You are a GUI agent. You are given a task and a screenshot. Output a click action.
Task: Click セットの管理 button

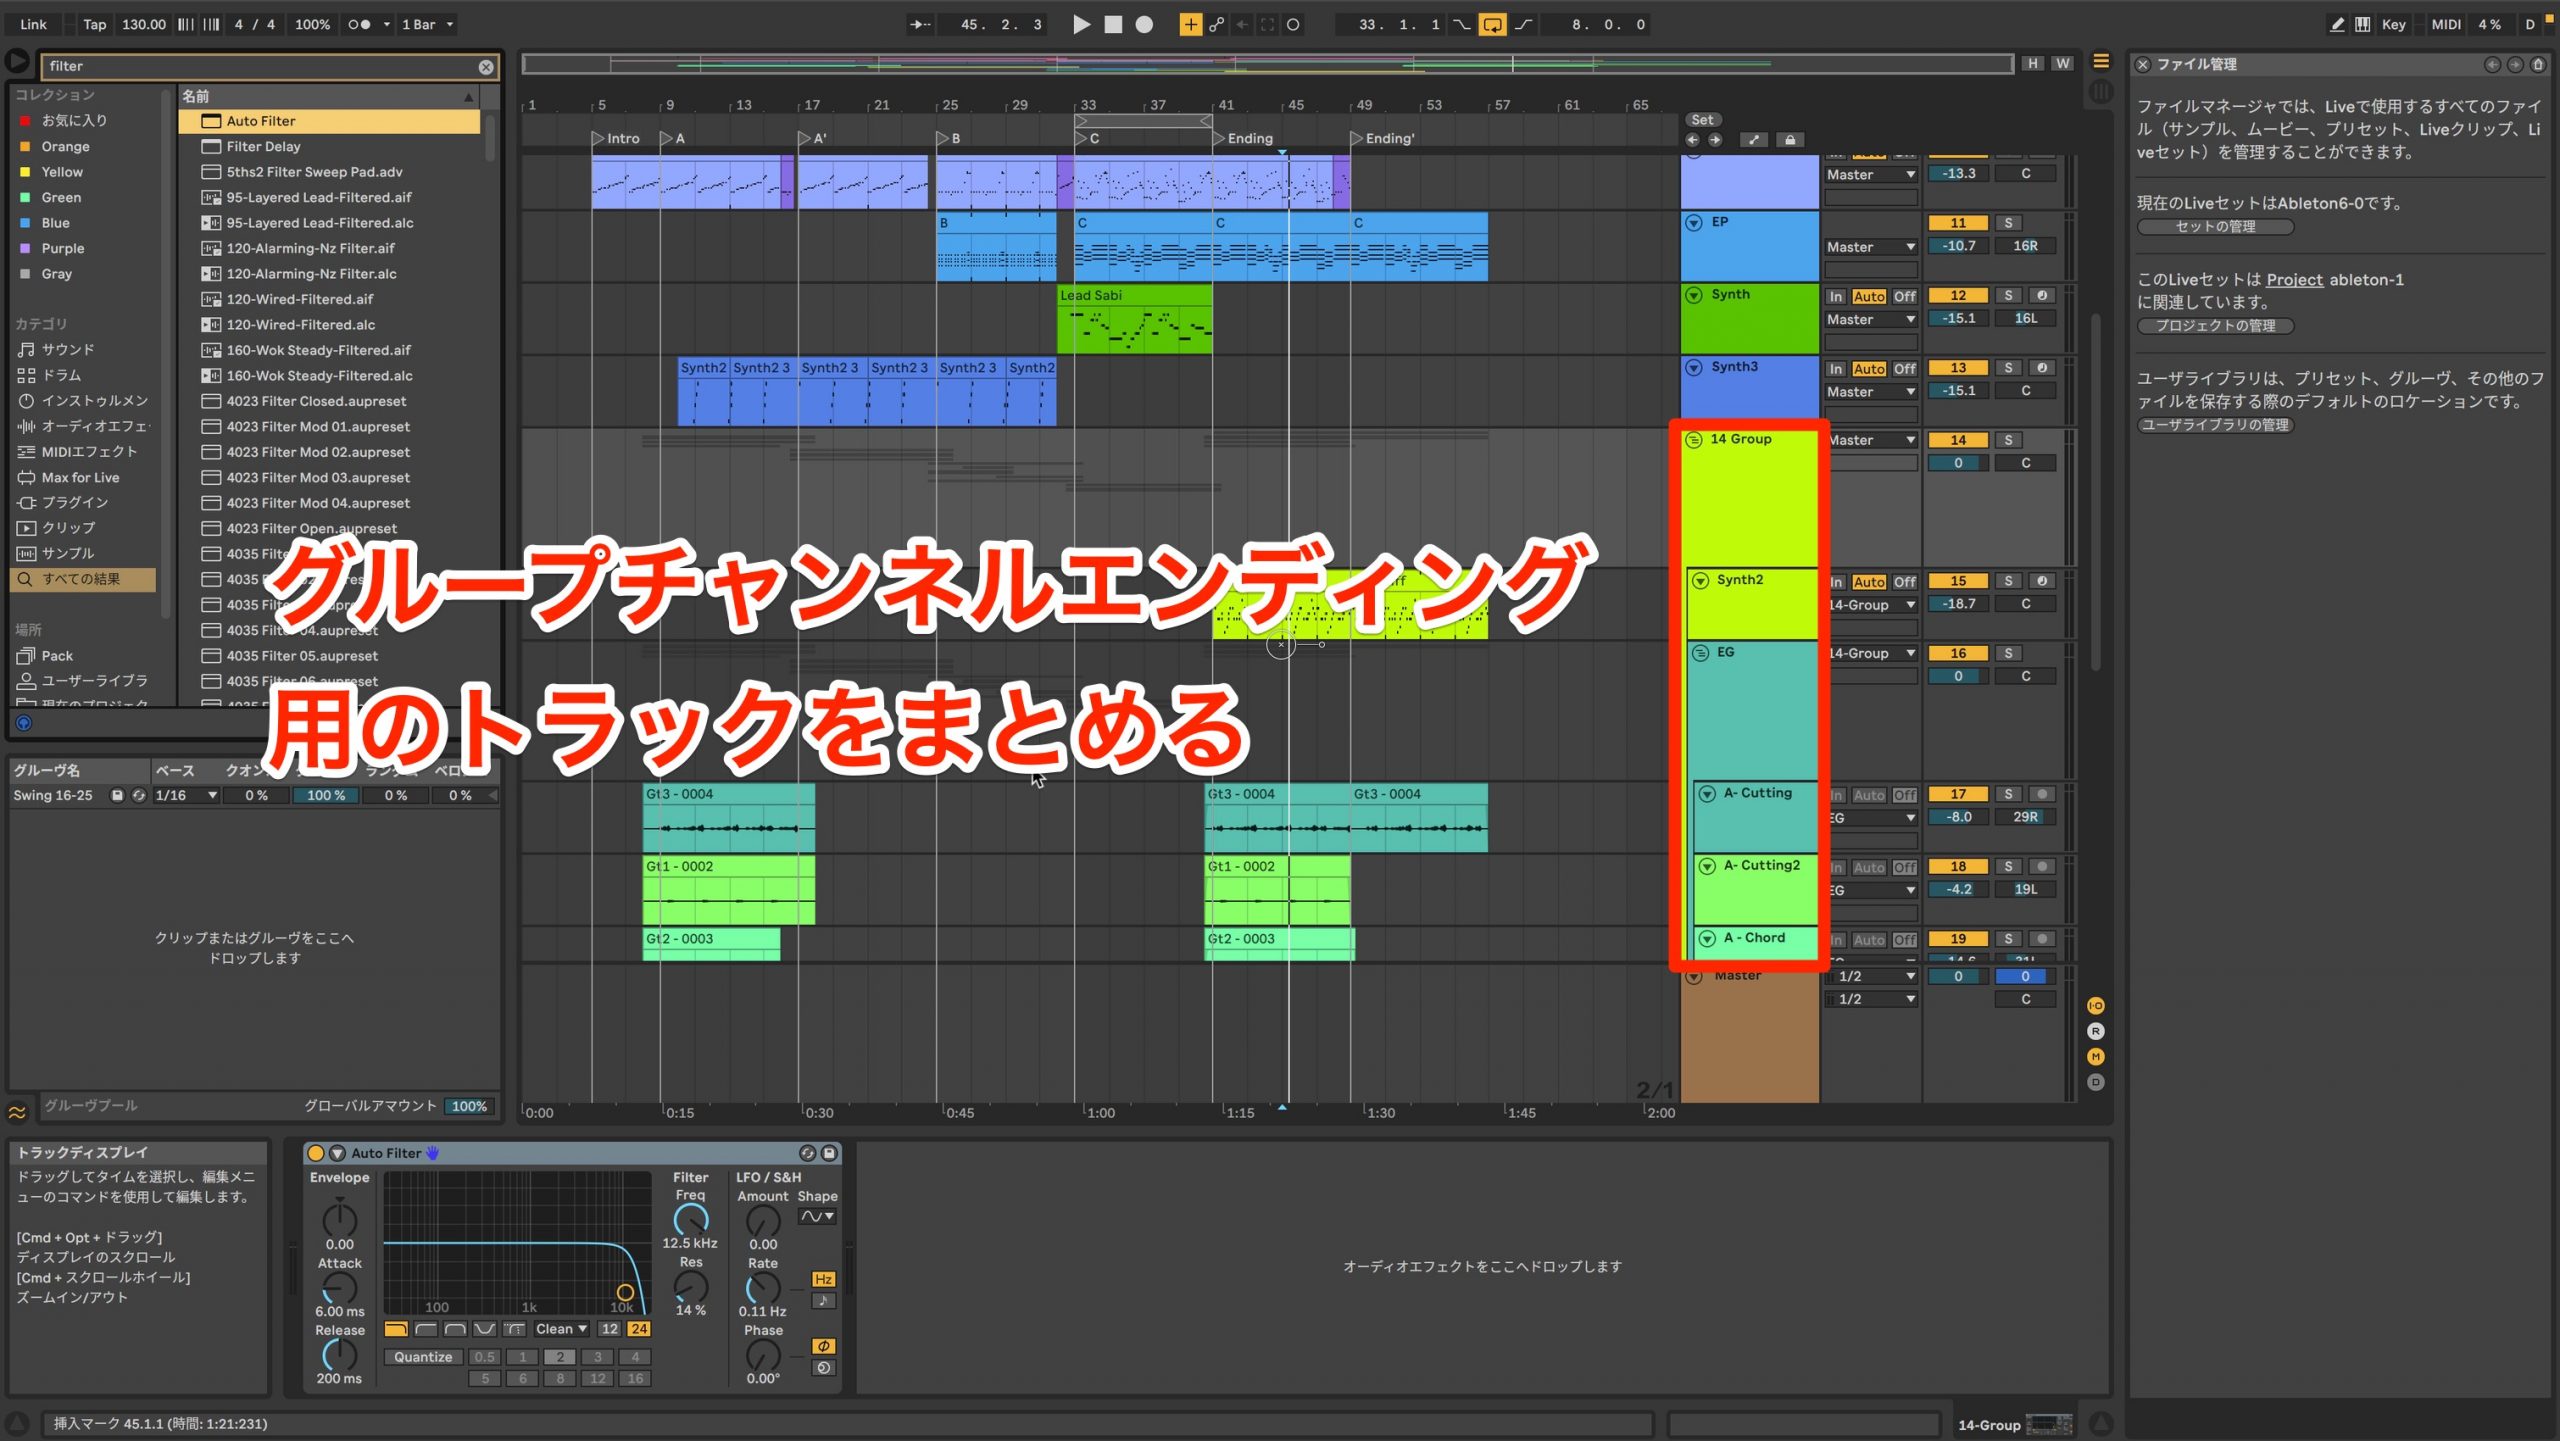(2215, 227)
